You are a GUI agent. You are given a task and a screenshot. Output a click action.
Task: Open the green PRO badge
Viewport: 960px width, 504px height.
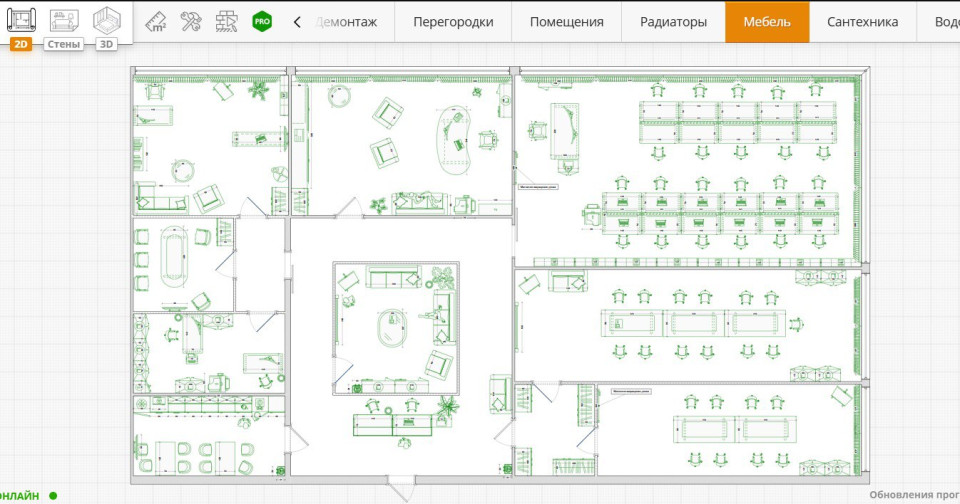tap(262, 21)
